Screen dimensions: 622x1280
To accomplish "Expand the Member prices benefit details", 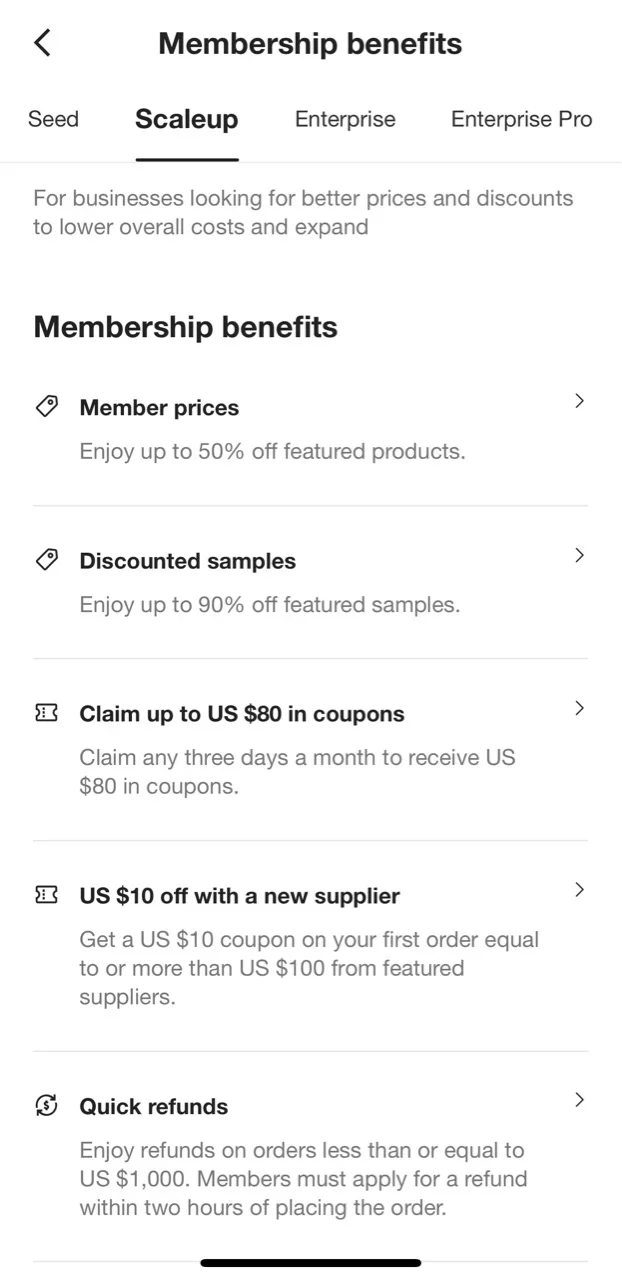I will 579,401.
